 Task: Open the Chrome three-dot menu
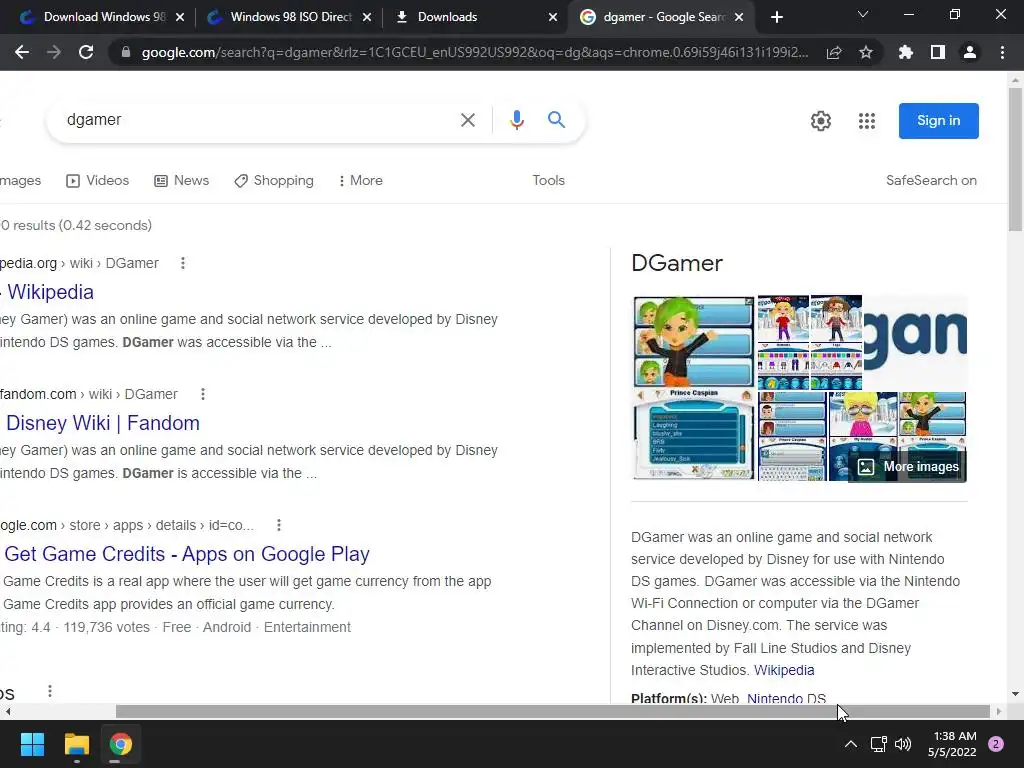click(x=1002, y=52)
